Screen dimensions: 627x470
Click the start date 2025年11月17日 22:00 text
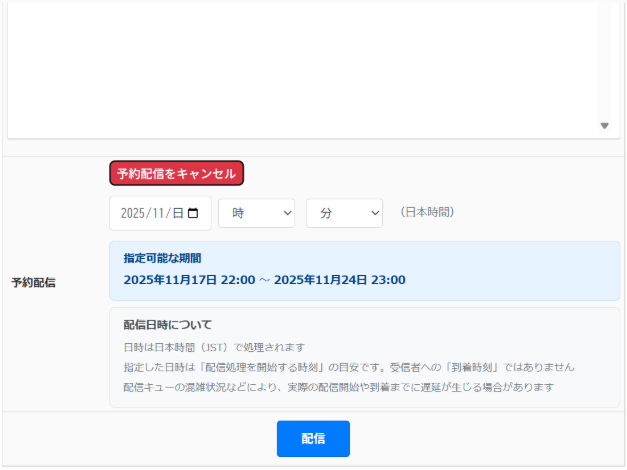pyautogui.click(x=187, y=280)
